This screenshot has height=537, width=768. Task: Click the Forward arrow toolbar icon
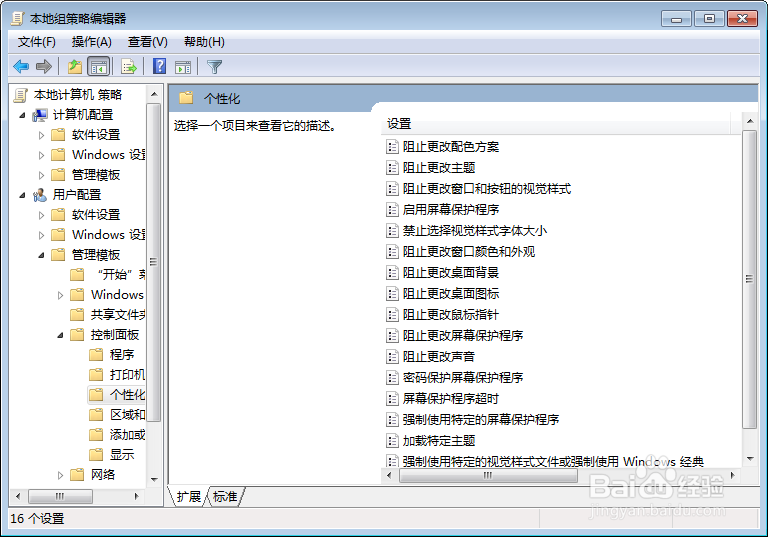44,66
